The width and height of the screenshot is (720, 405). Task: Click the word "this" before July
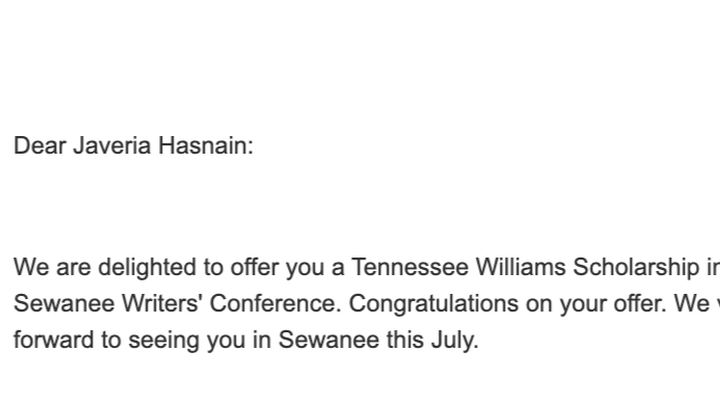point(405,340)
